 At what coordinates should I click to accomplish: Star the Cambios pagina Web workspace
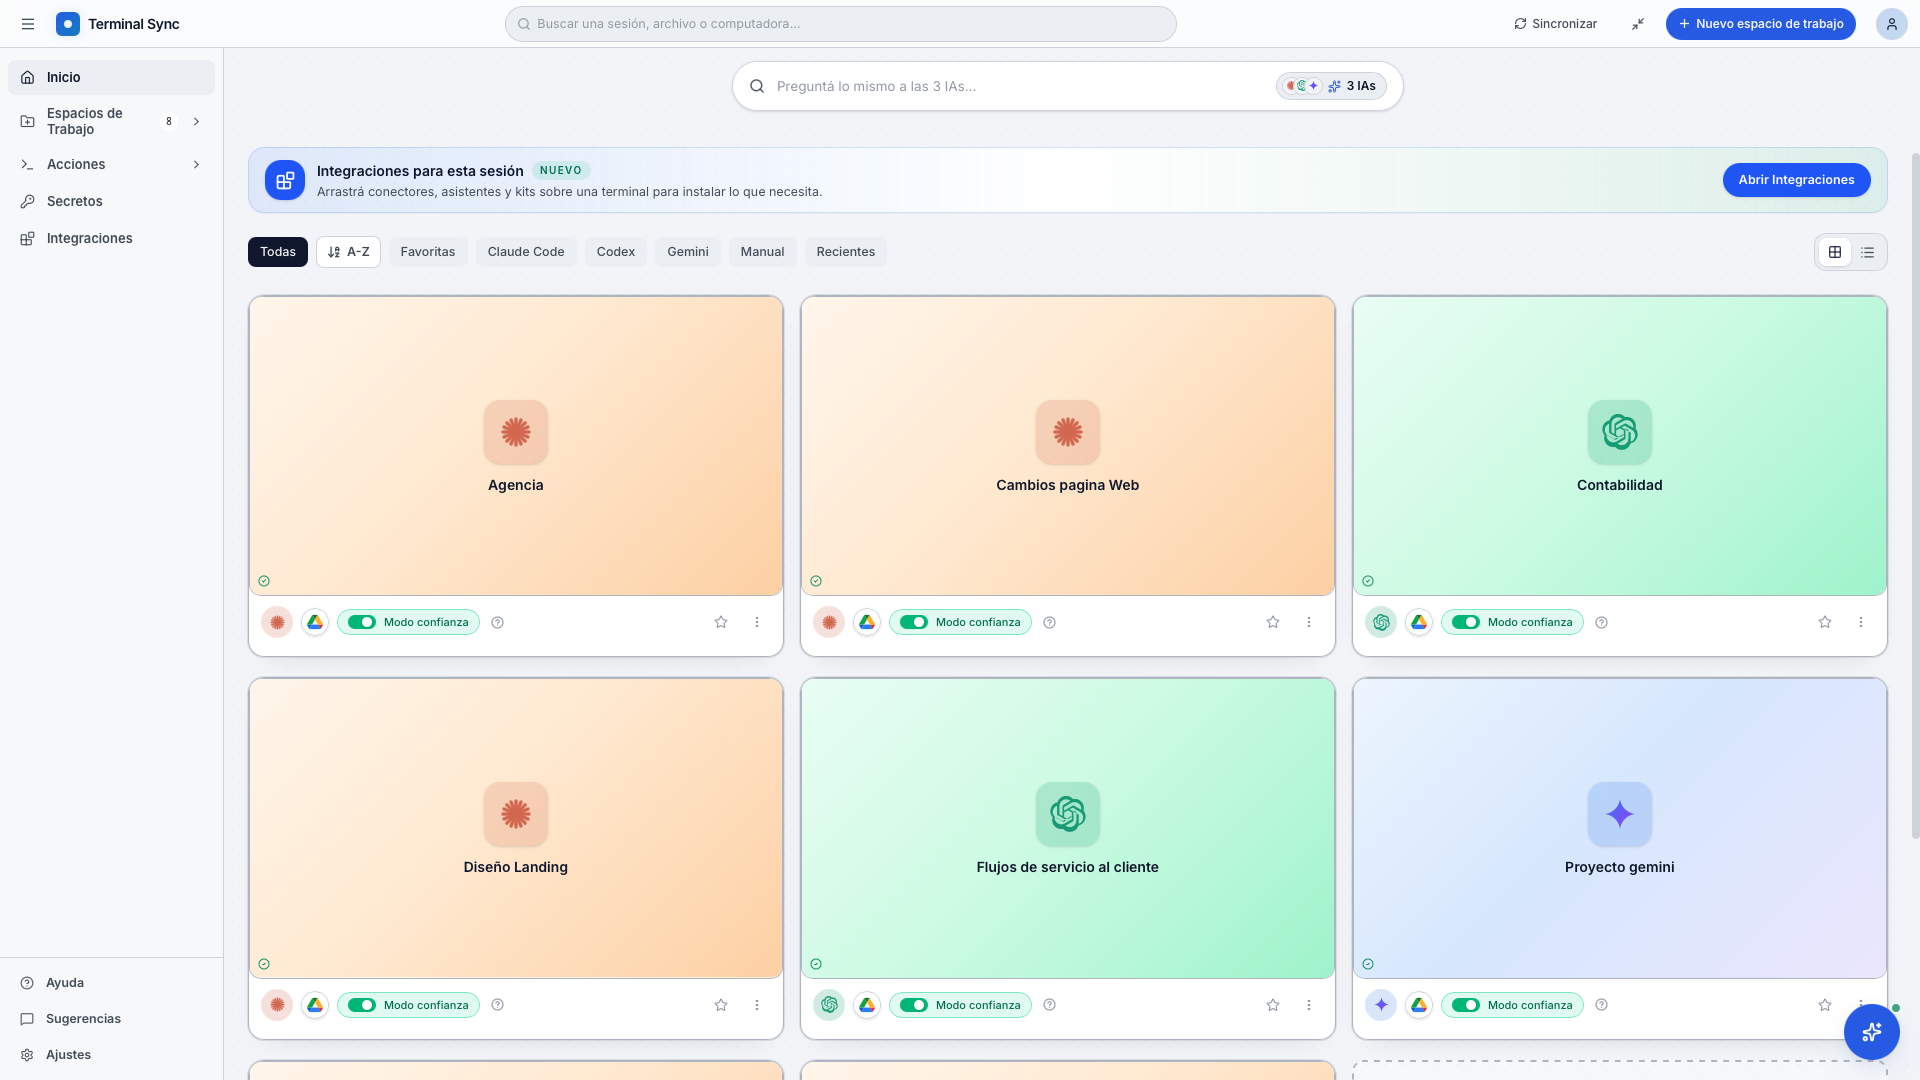click(x=1273, y=622)
